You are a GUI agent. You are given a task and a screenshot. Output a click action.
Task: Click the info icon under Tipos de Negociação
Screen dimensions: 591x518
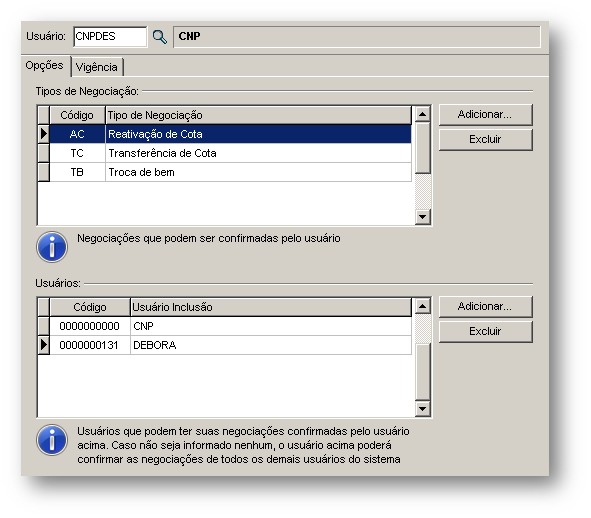pos(52,247)
